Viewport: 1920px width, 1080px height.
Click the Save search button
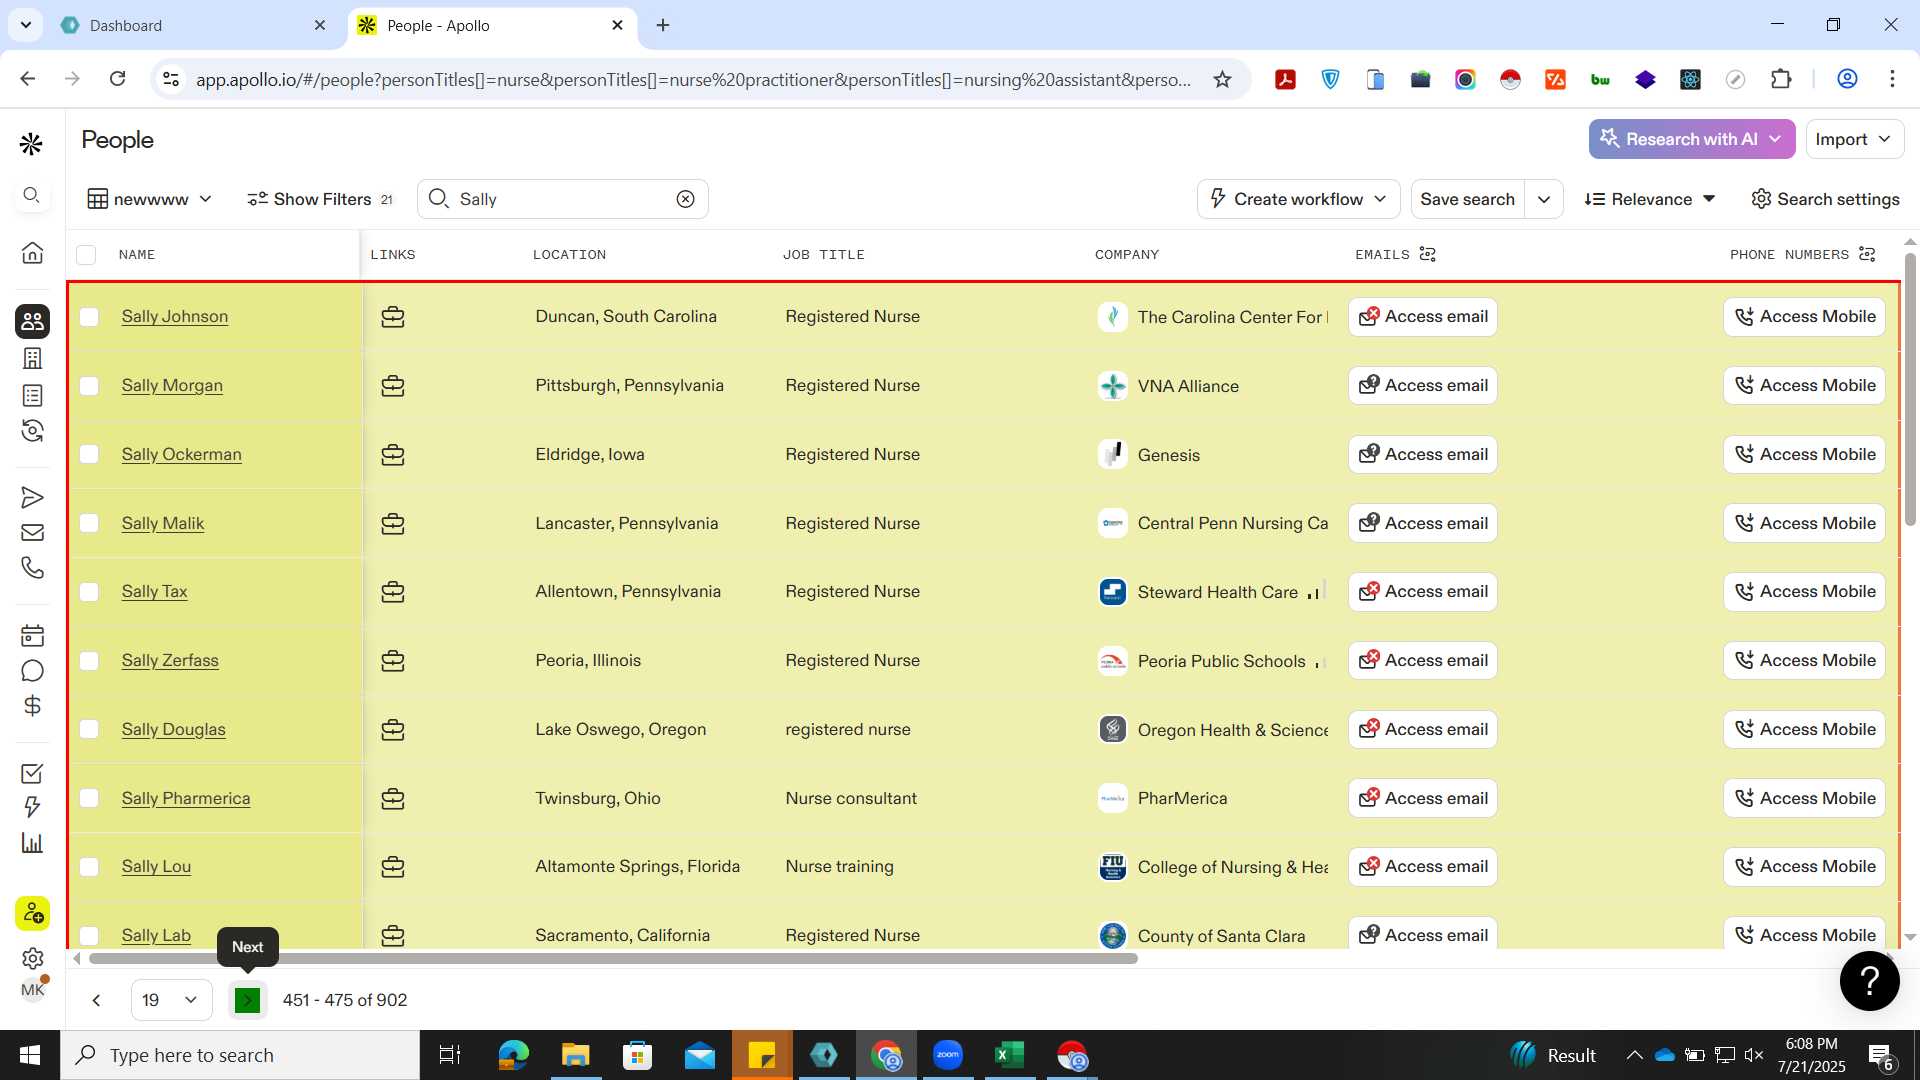click(x=1467, y=199)
